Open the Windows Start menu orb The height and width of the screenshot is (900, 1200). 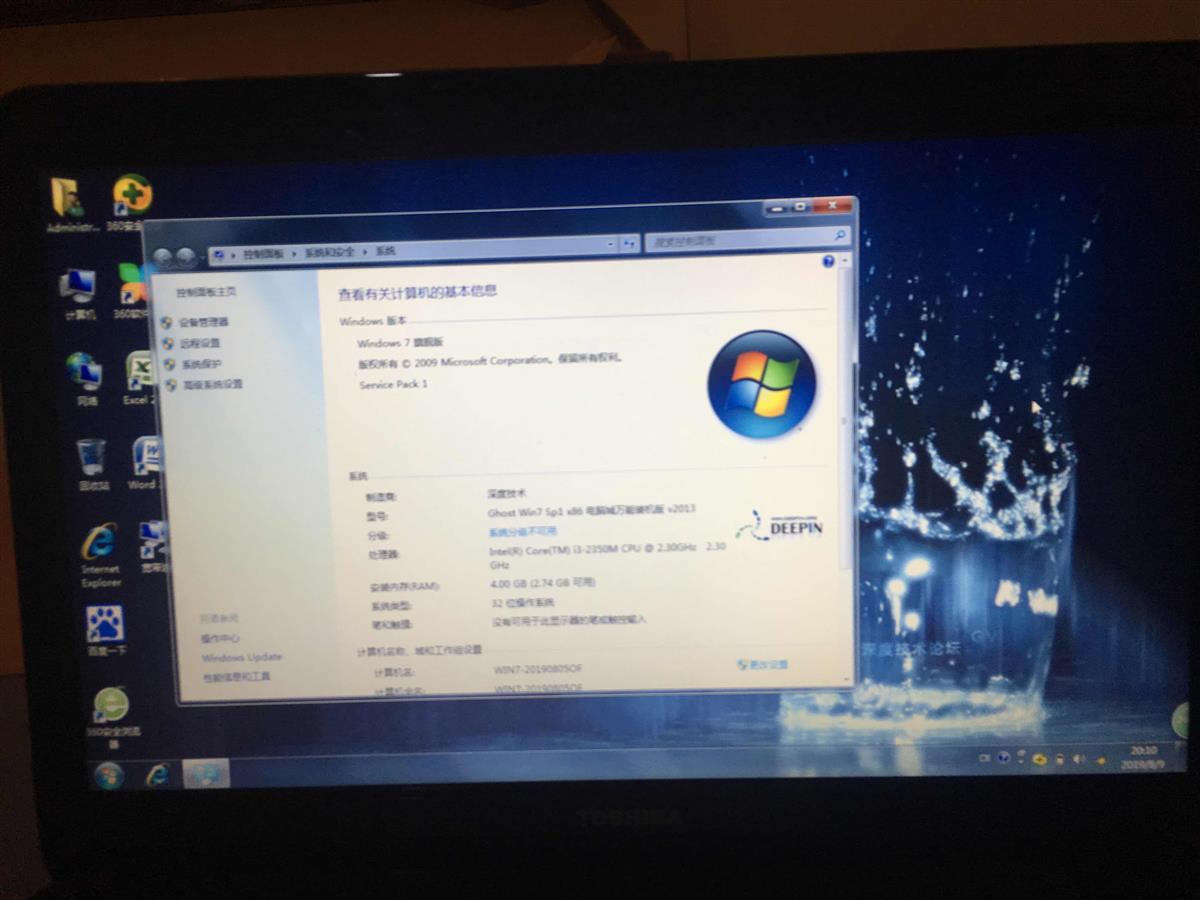pyautogui.click(x=108, y=775)
